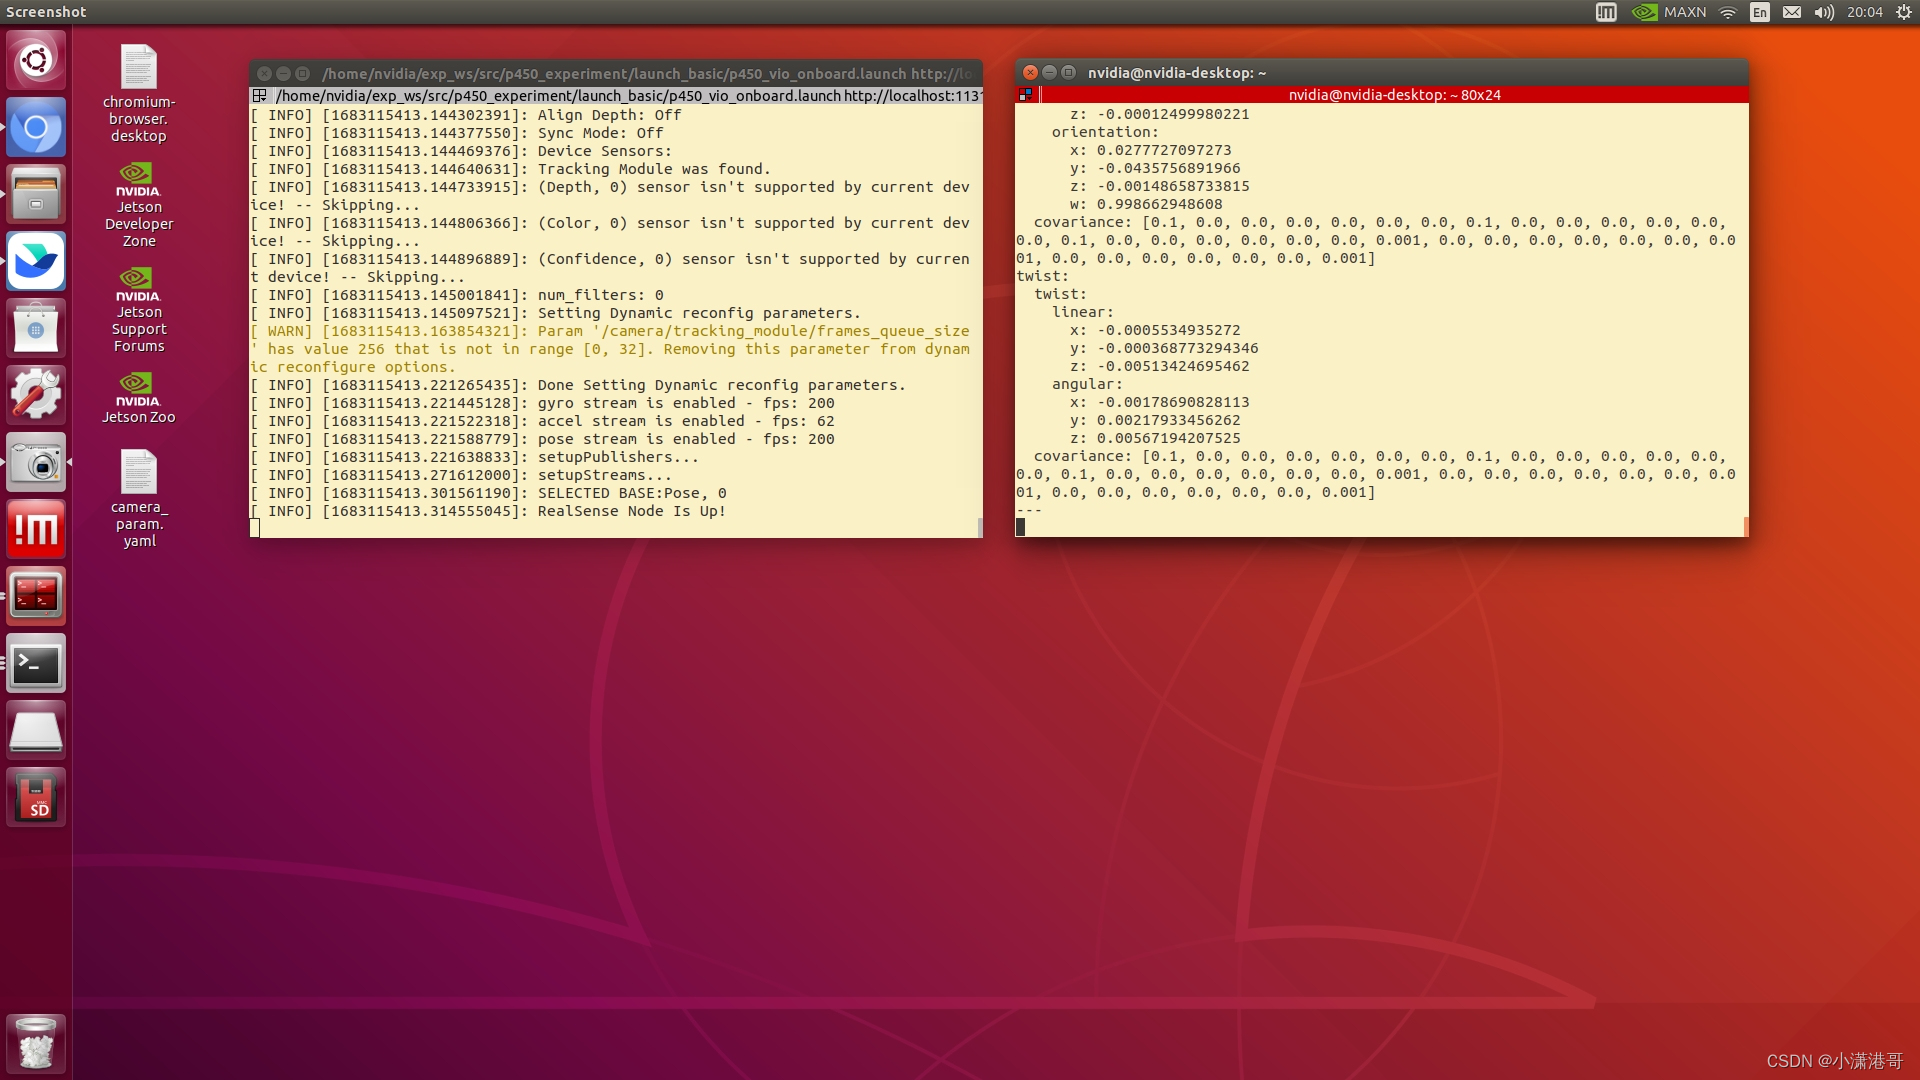Close the p450_vio_onboard.launch terminal window
The width and height of the screenshot is (1920, 1080).
264,74
